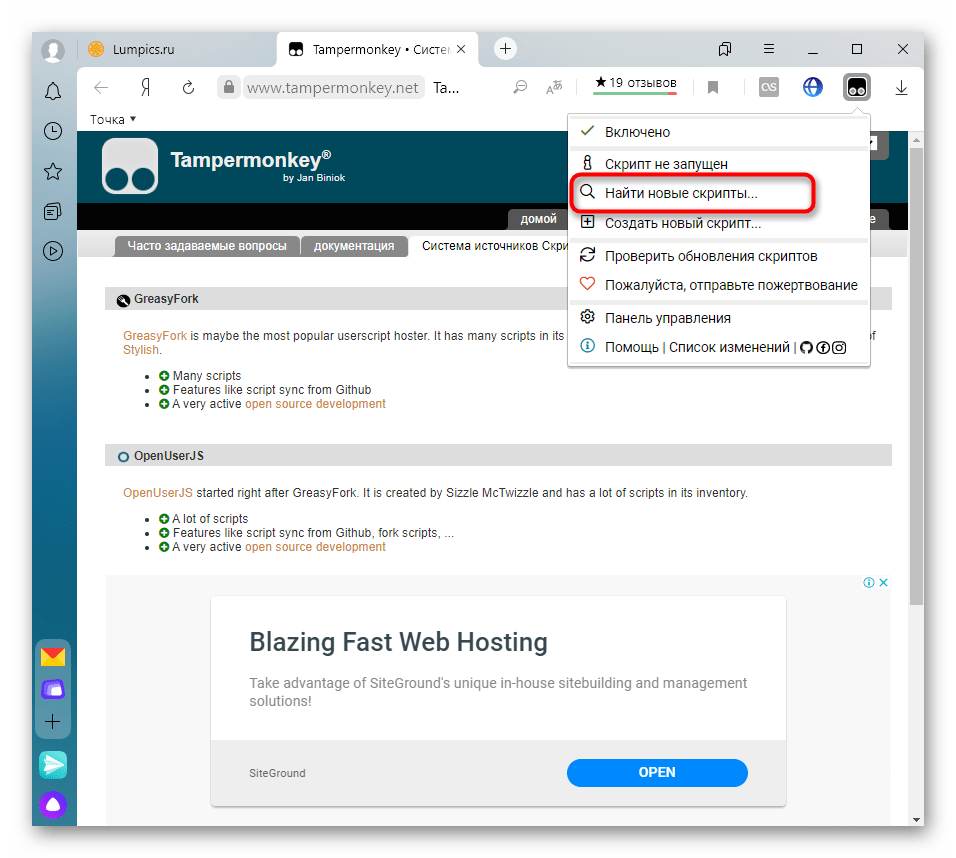The height and width of the screenshot is (858, 956).
Task: Launch Alice assistant purple icon
Action: (x=53, y=805)
